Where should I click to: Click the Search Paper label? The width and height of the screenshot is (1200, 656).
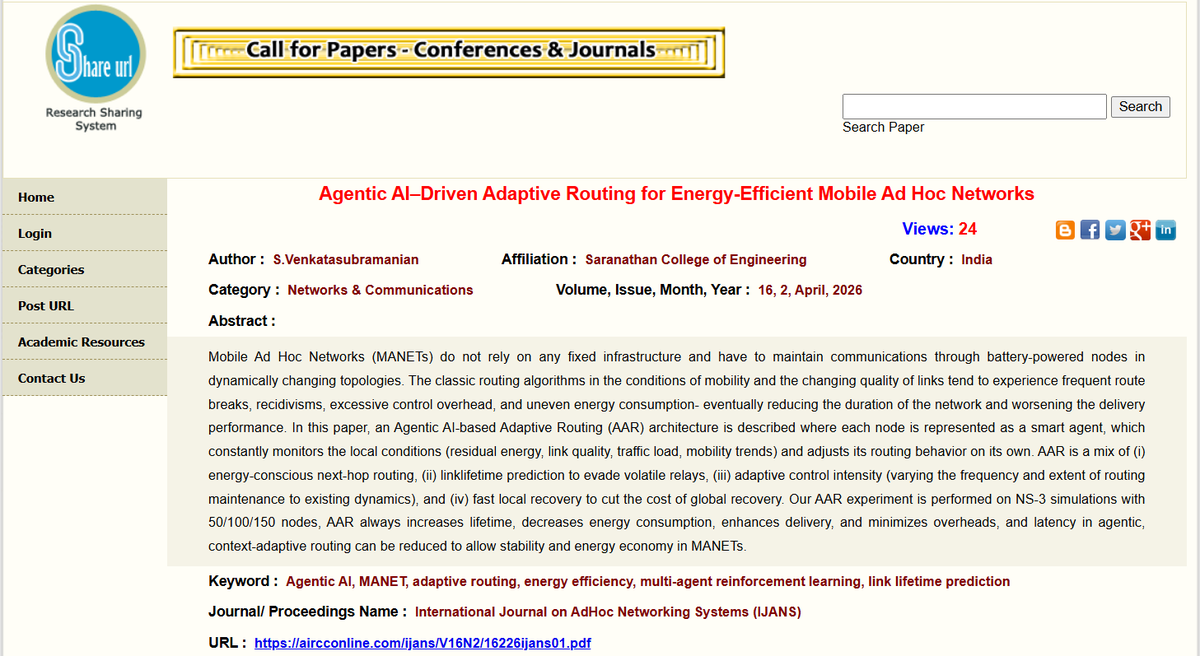883,127
